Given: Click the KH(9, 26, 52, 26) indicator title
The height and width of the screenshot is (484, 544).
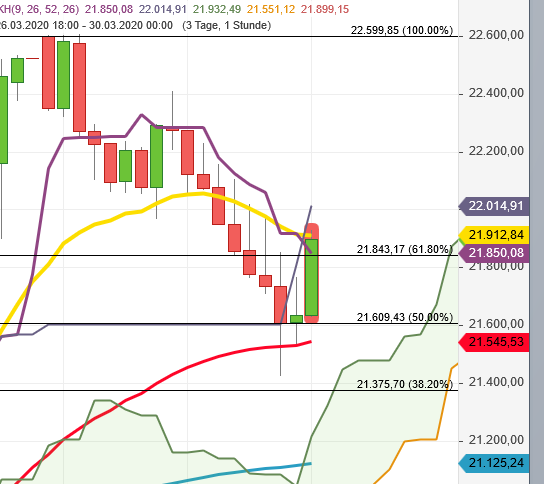Looking at the screenshot, I should pyautogui.click(x=40, y=9).
